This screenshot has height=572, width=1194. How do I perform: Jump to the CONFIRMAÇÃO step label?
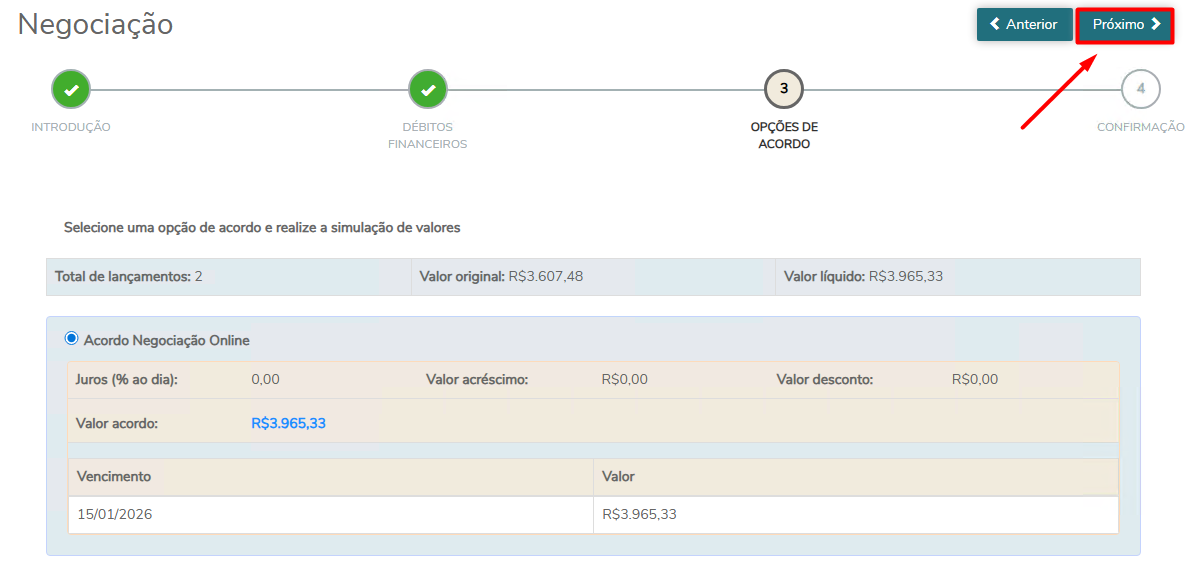coord(1140,127)
